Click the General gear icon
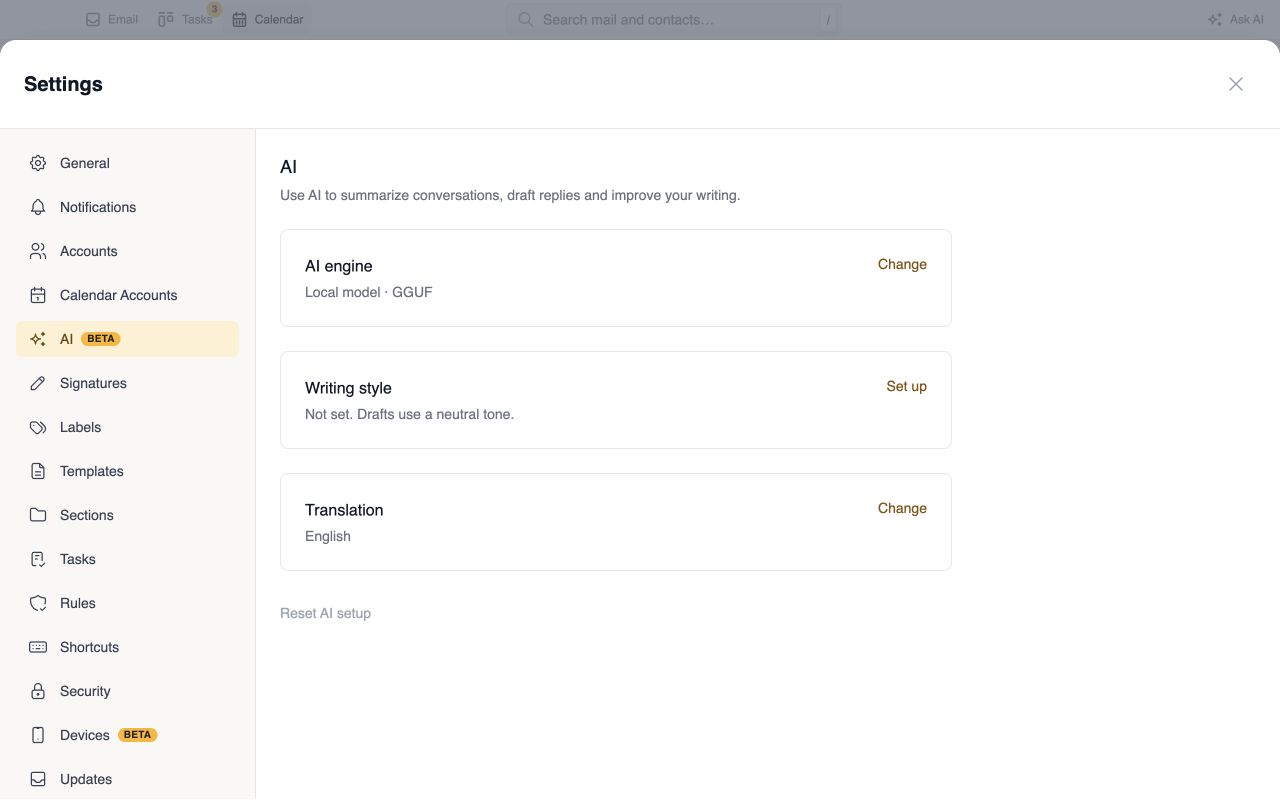This screenshot has height=800, width=1280. 38,163
